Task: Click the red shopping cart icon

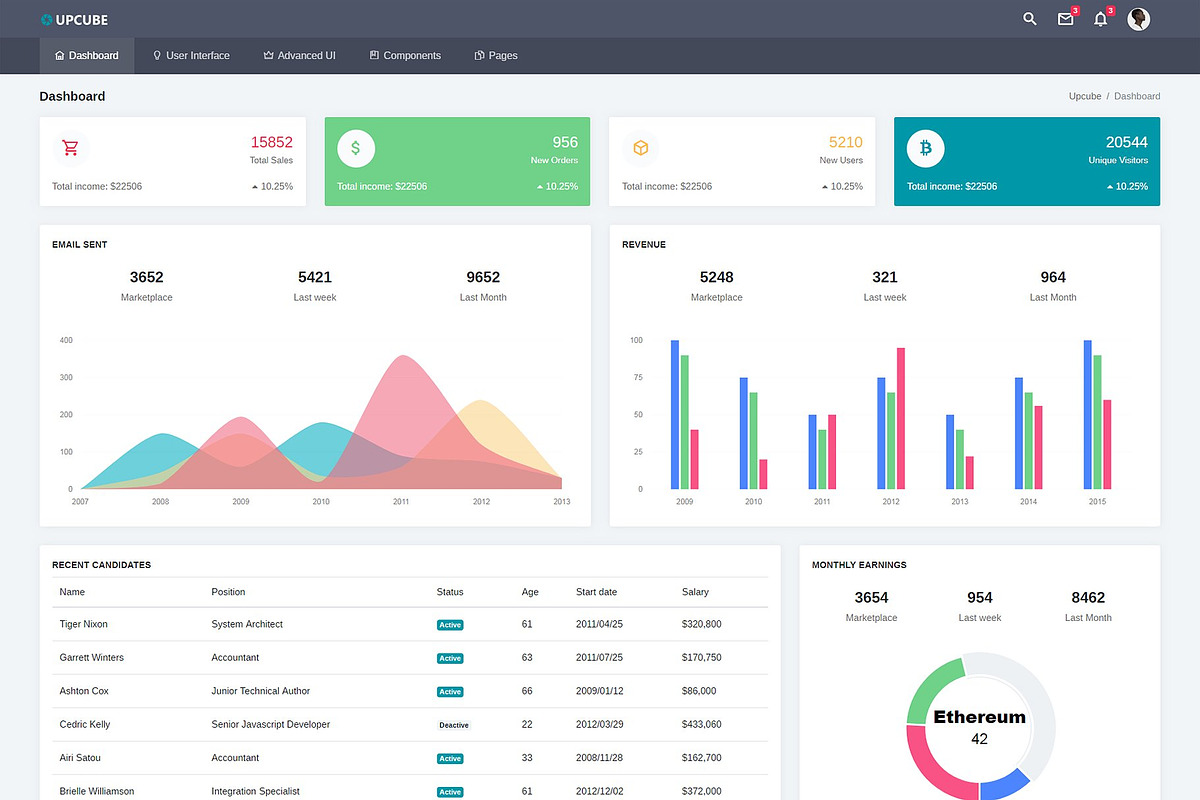Action: pos(70,148)
